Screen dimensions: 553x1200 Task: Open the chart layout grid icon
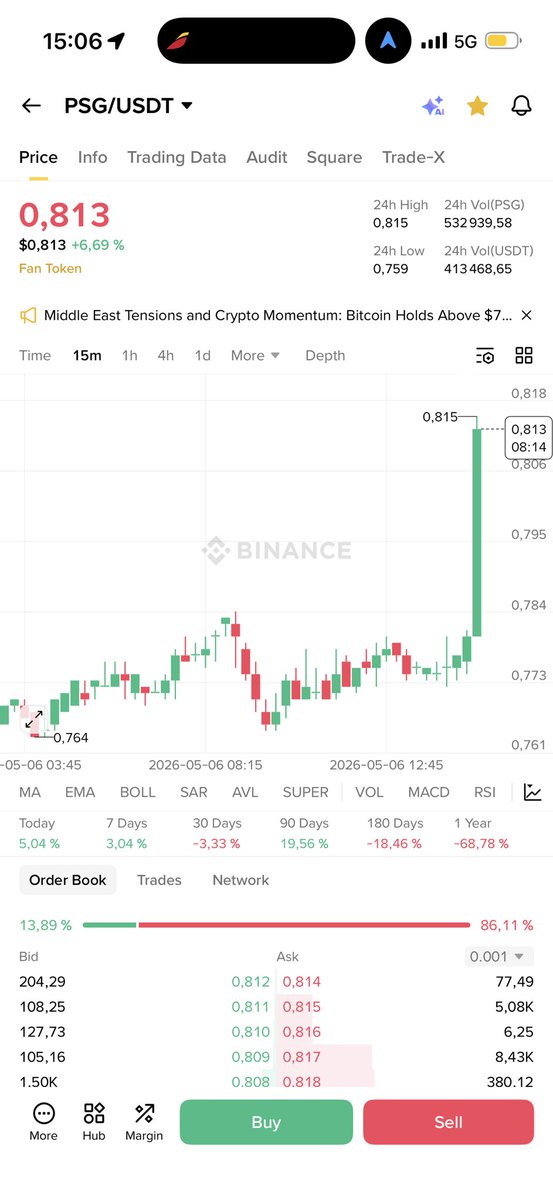point(524,355)
